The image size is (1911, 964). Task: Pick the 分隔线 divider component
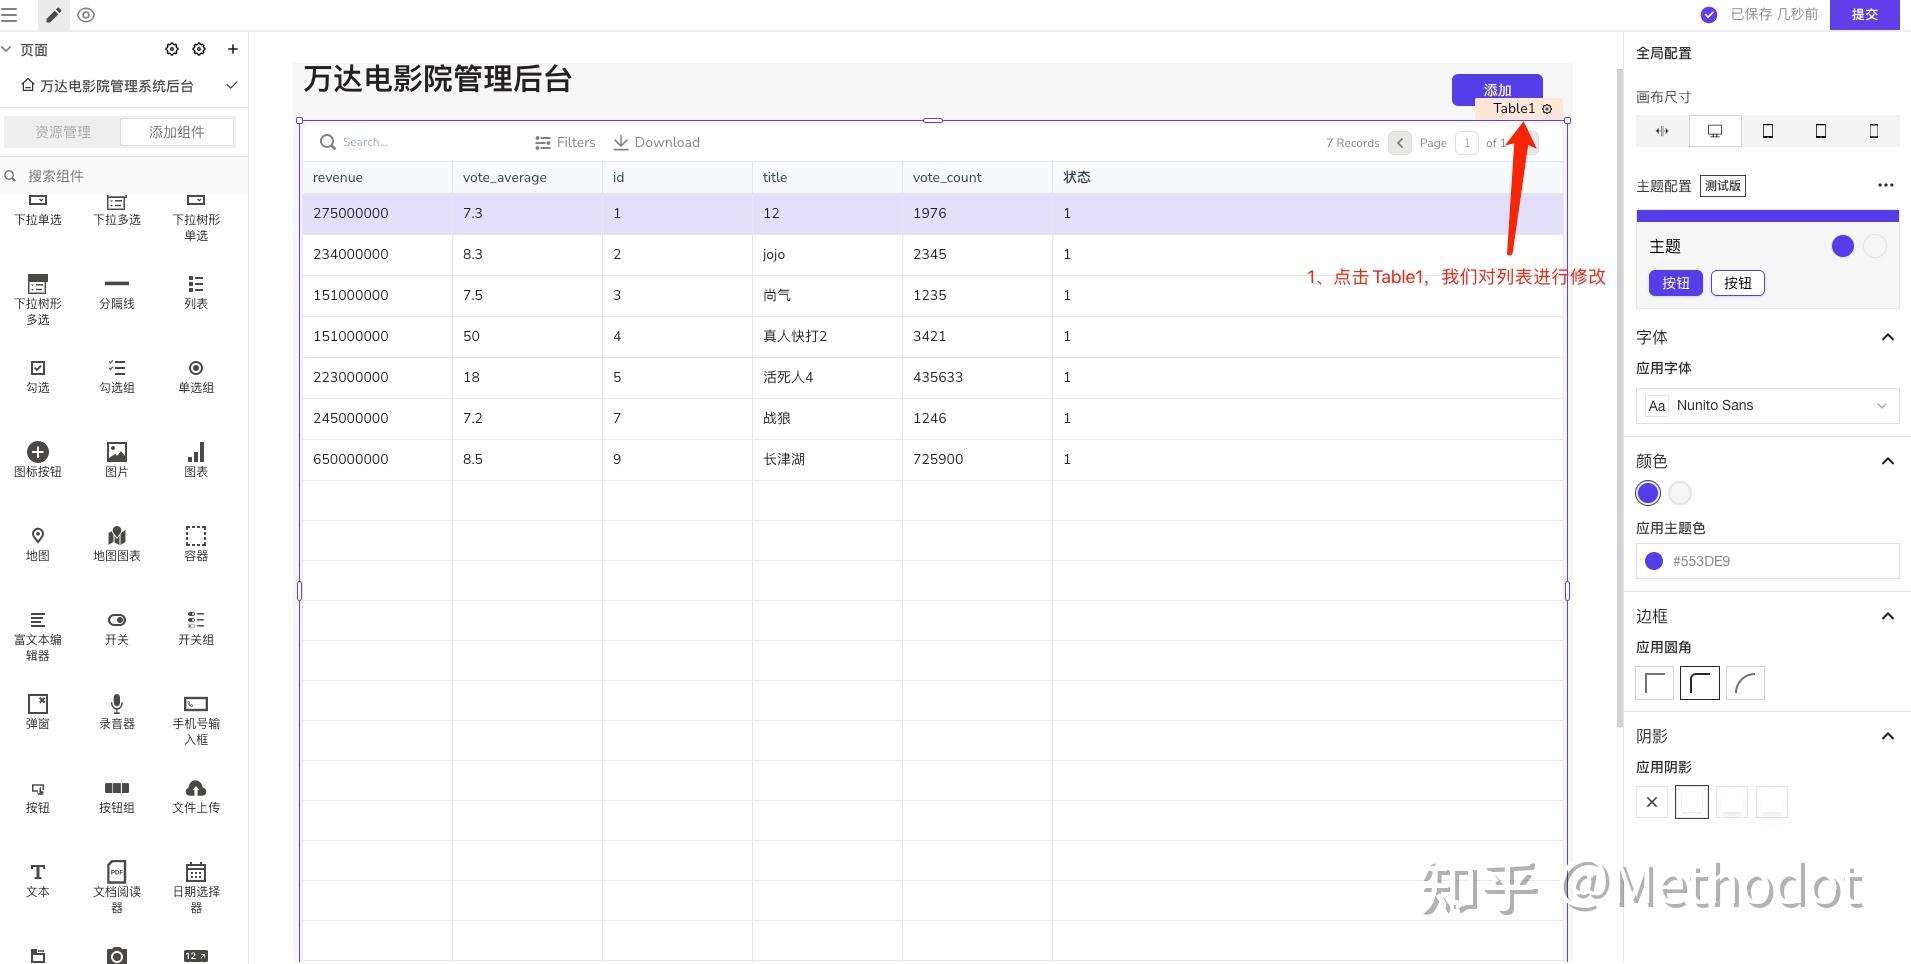[x=117, y=294]
